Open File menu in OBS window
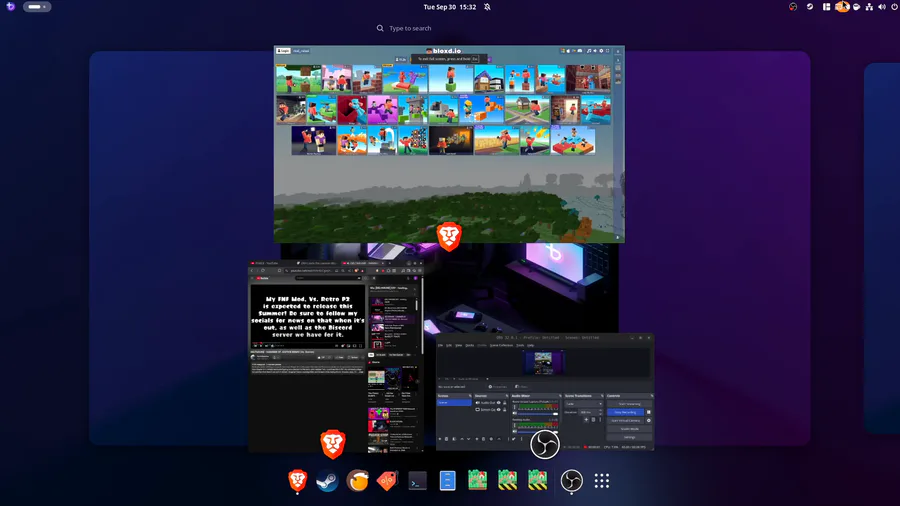Viewport: 900px width, 506px height. click(x=440, y=345)
